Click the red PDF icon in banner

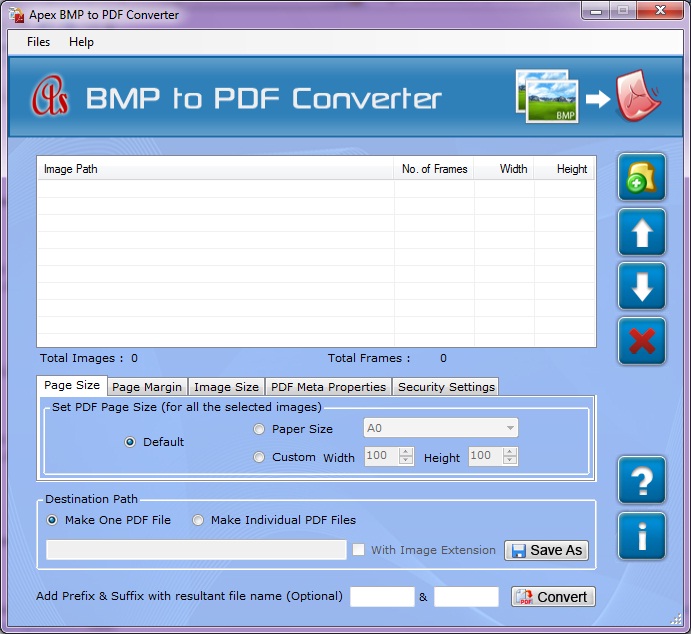638,95
